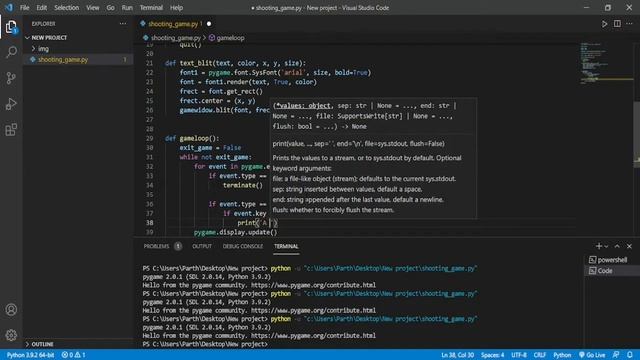
Task: Close the terminal panel
Action: 629,246
